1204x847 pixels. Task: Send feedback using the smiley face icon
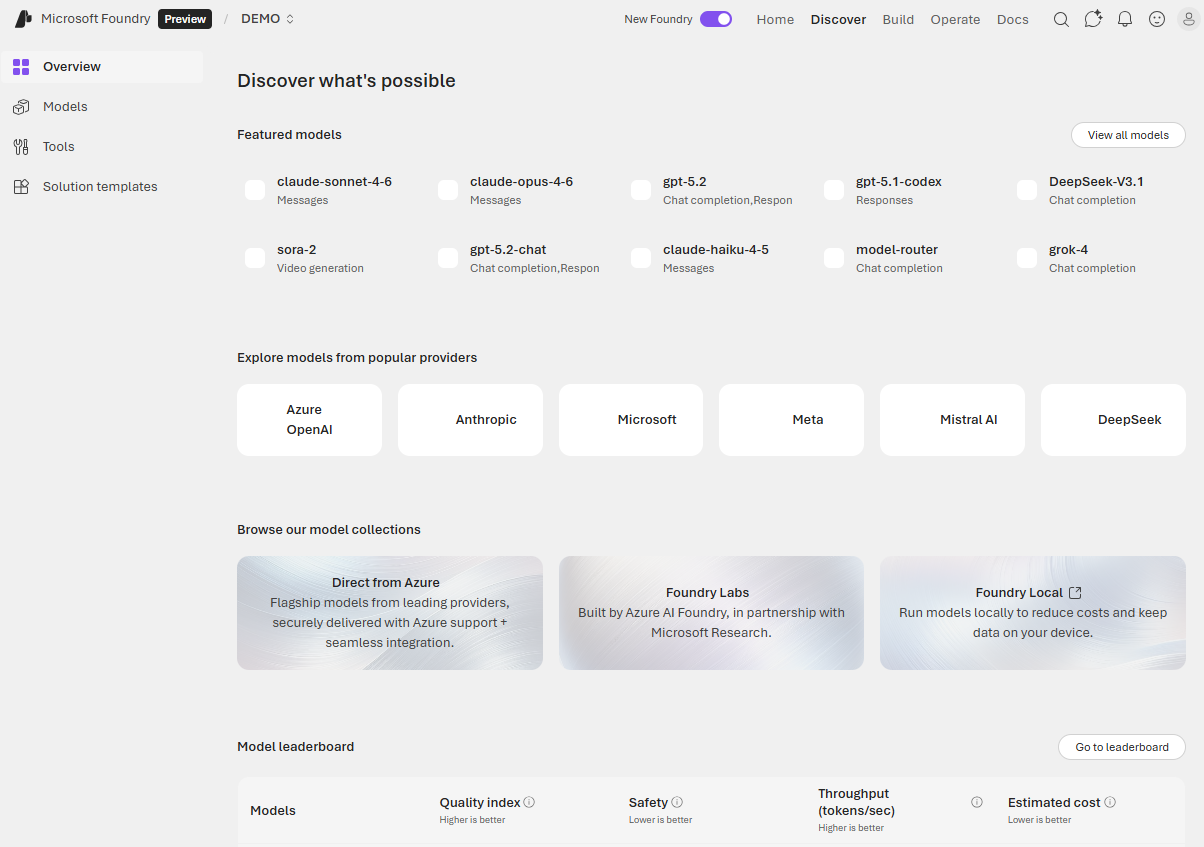click(x=1157, y=19)
